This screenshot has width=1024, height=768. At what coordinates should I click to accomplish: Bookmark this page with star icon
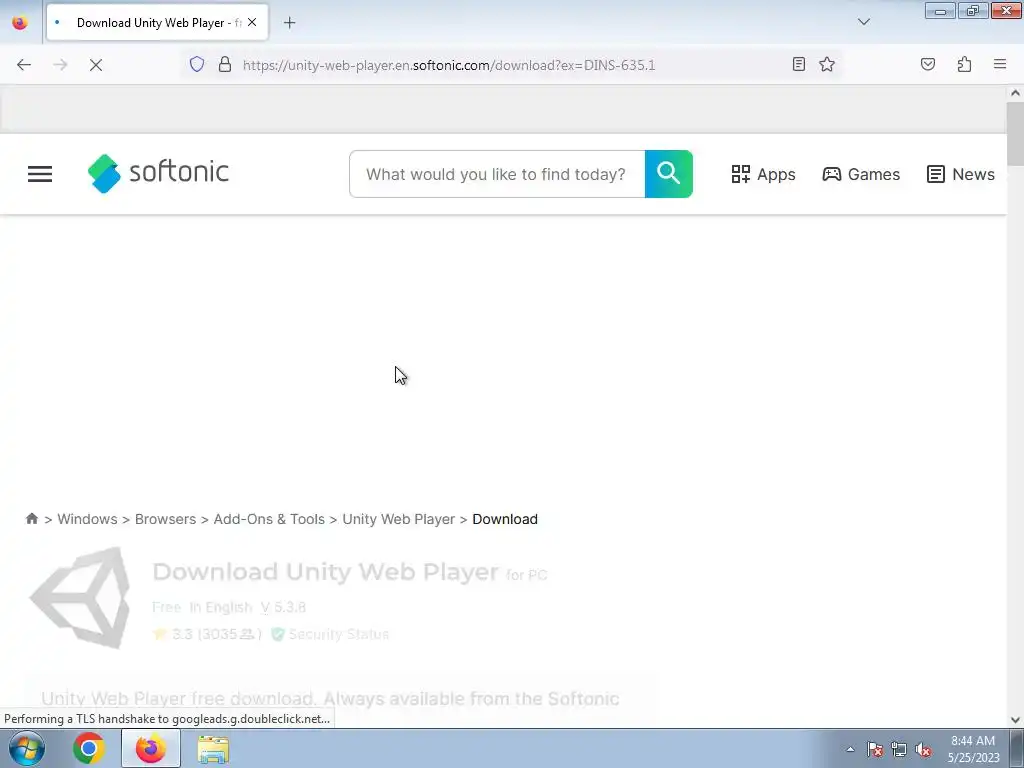pyautogui.click(x=827, y=64)
